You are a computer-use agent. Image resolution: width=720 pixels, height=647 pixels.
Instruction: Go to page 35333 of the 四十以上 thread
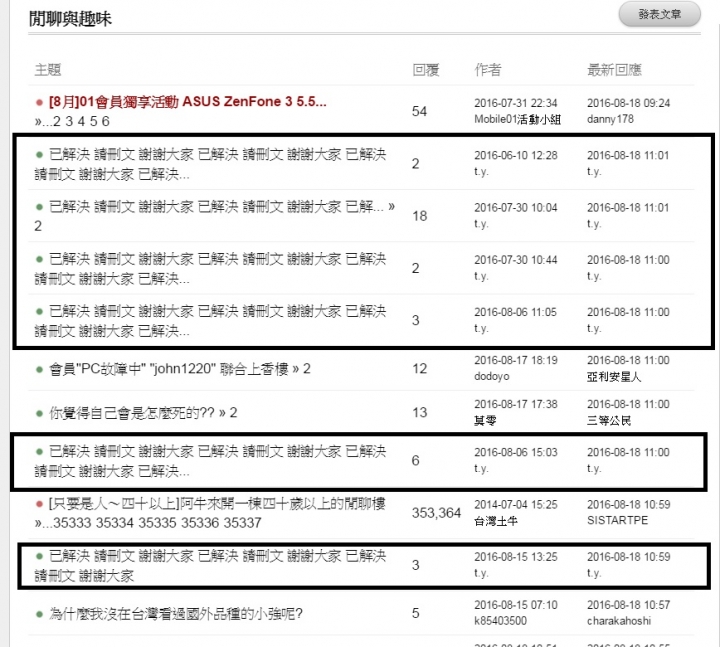point(73,523)
